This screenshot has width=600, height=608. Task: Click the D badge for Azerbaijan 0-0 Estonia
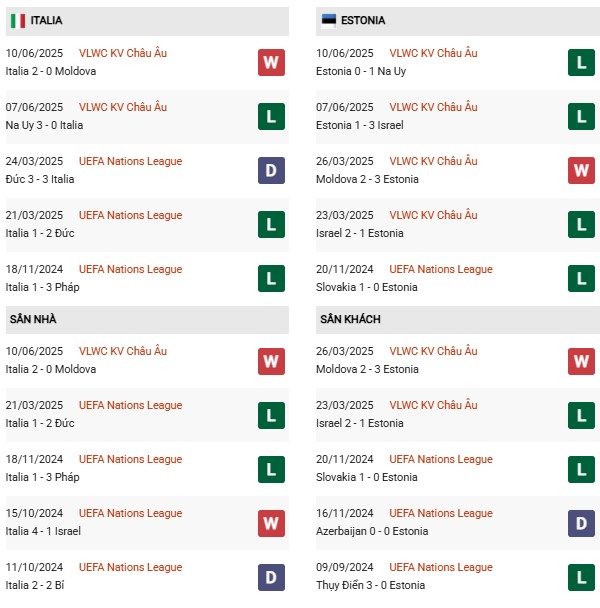coord(582,523)
